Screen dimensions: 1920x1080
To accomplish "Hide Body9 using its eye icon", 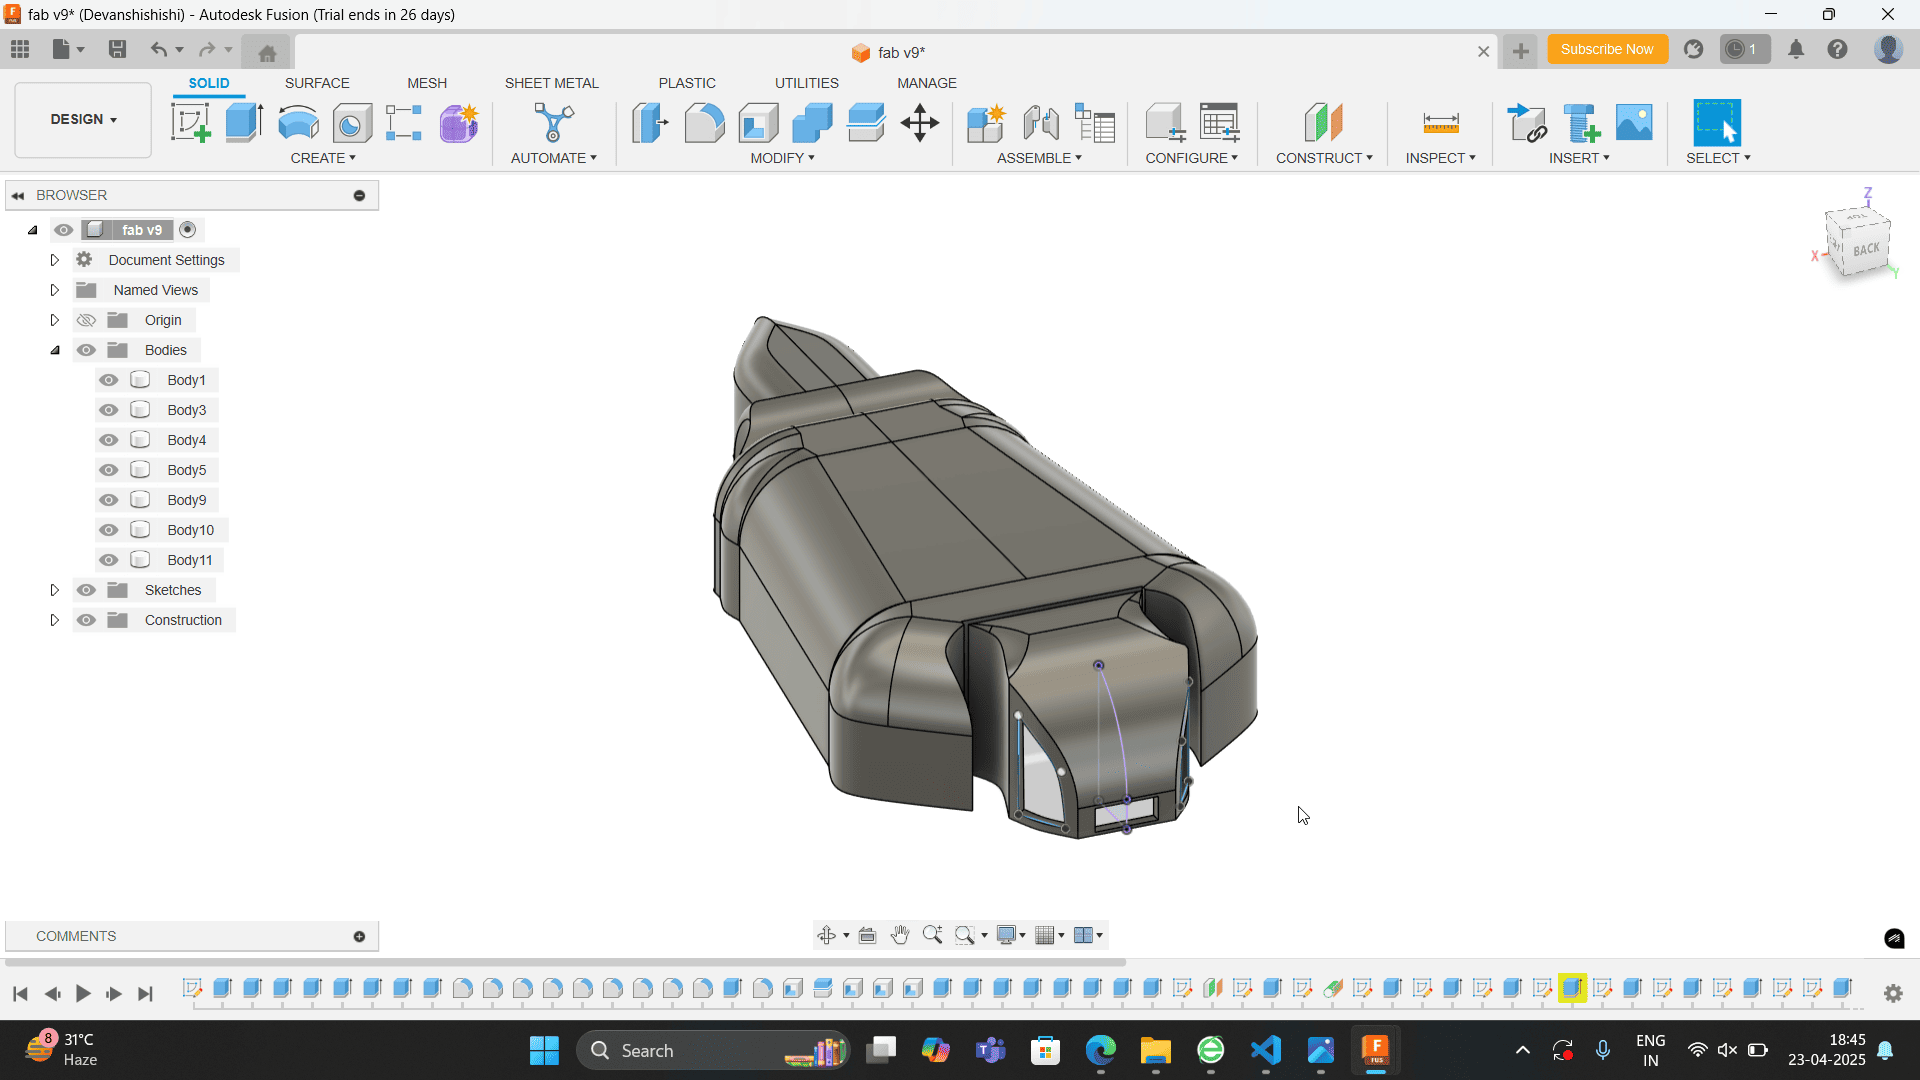I will tap(109, 500).
